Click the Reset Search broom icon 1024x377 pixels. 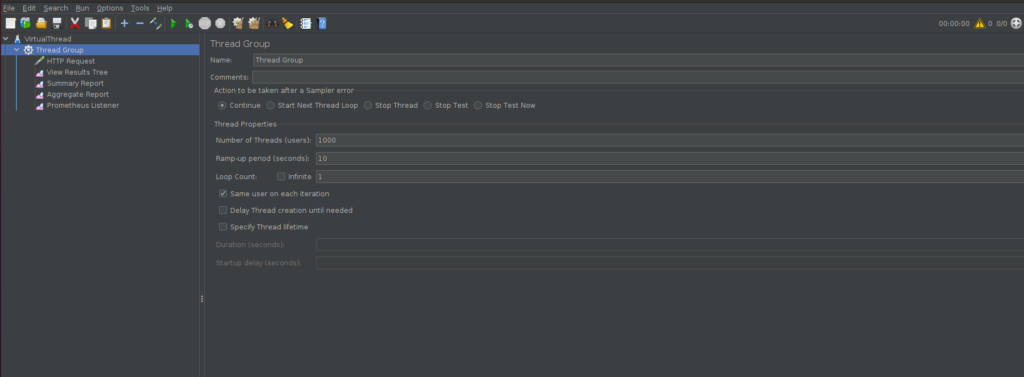tap(287, 24)
